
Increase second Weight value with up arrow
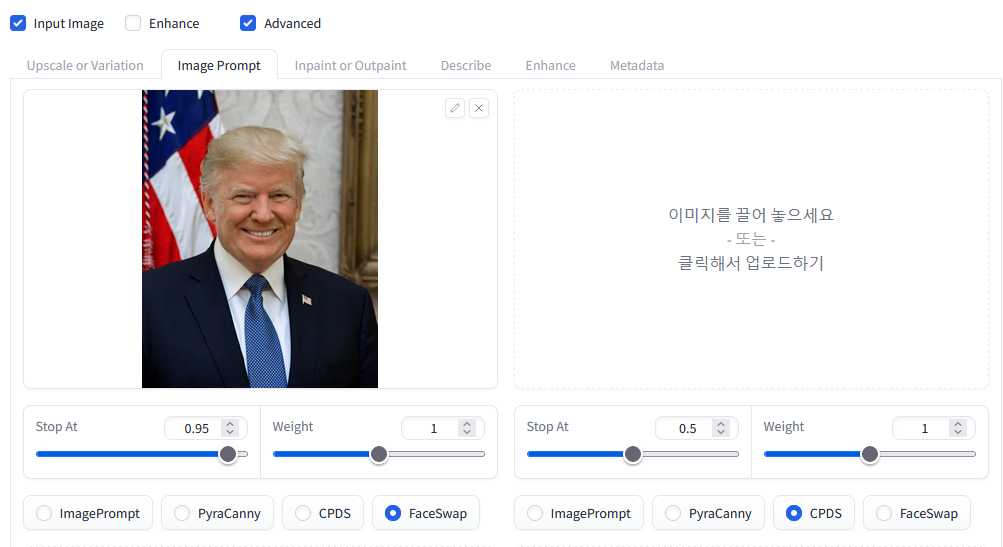pyautogui.click(x=958, y=424)
